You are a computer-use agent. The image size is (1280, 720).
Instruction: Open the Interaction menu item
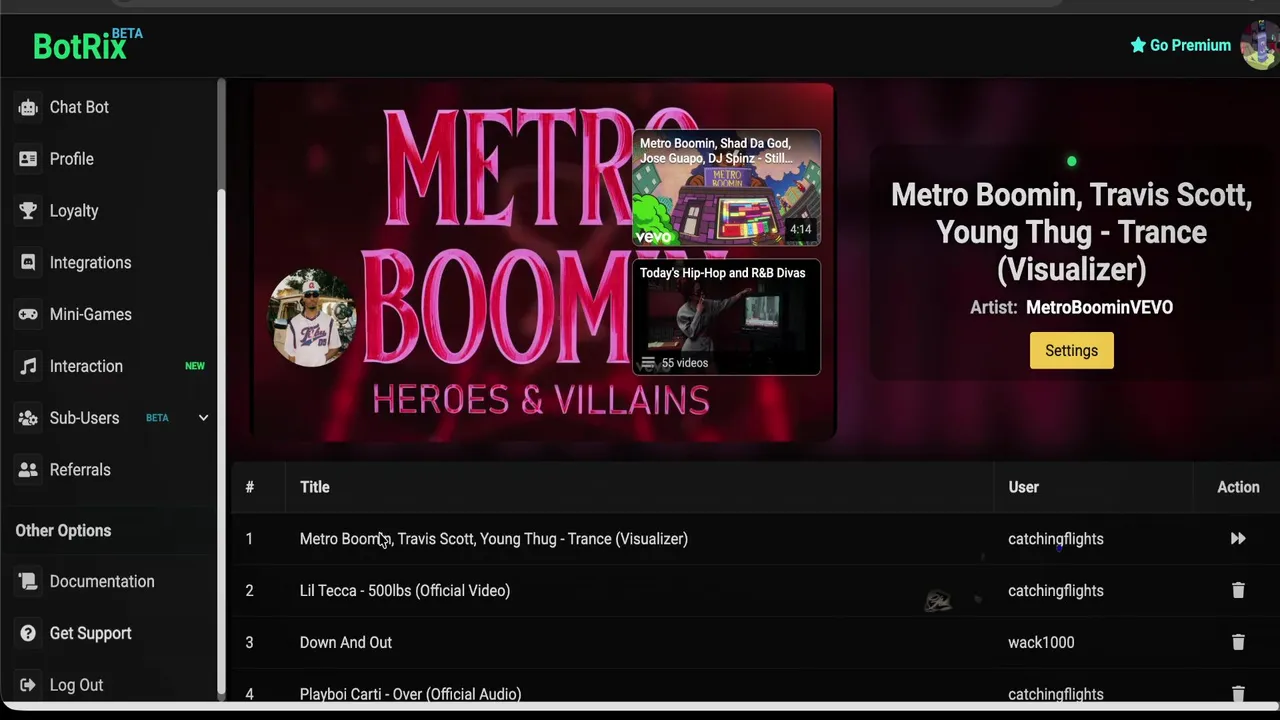pos(86,366)
